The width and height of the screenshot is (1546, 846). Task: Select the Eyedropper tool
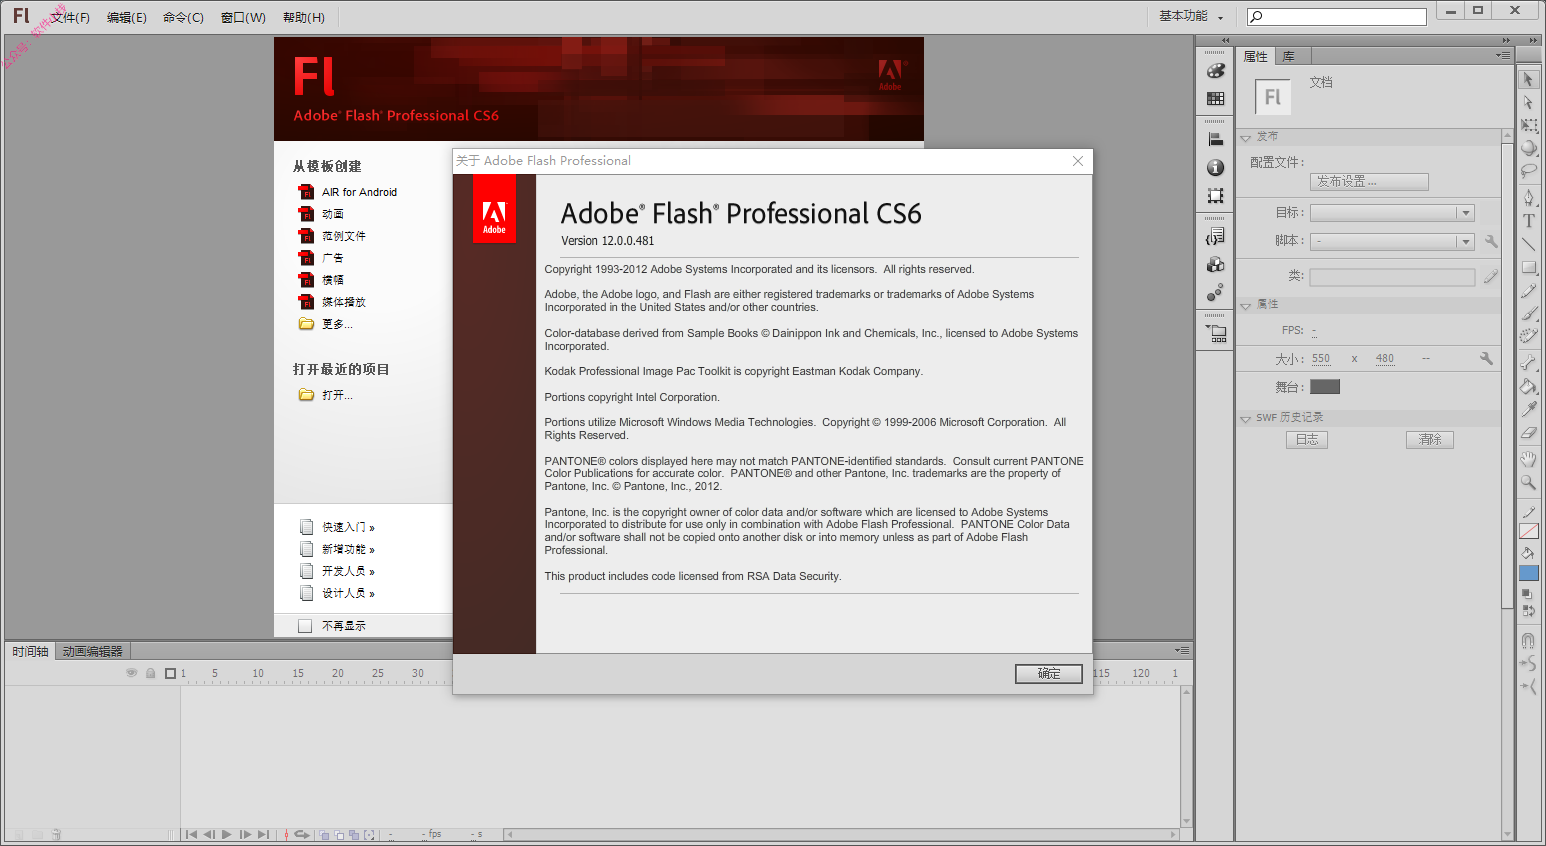click(x=1528, y=409)
